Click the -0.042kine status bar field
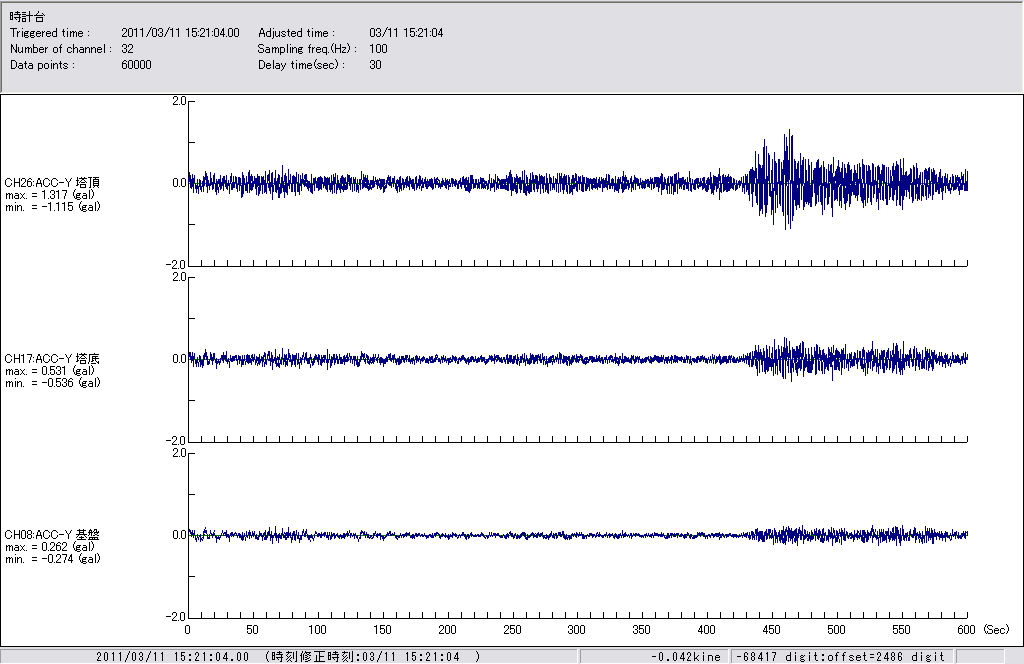The width and height of the screenshot is (1024, 664). pyautogui.click(x=684, y=656)
